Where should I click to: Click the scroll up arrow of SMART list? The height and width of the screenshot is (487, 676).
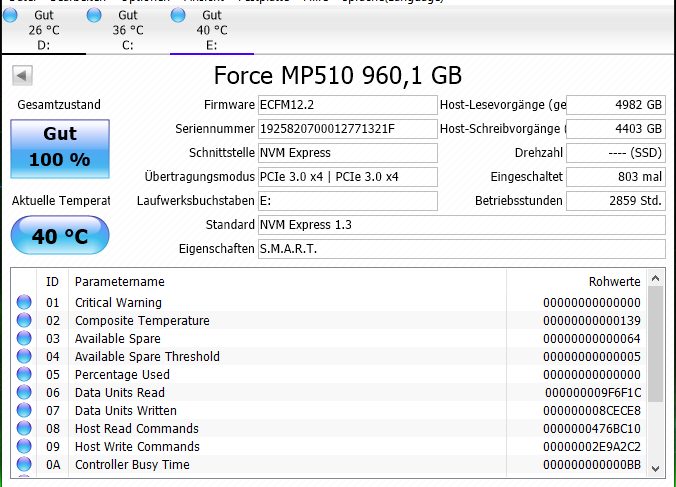655,278
